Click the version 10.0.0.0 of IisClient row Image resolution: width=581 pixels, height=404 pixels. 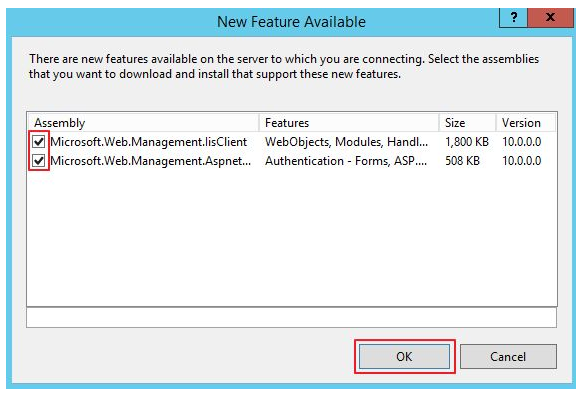click(522, 142)
